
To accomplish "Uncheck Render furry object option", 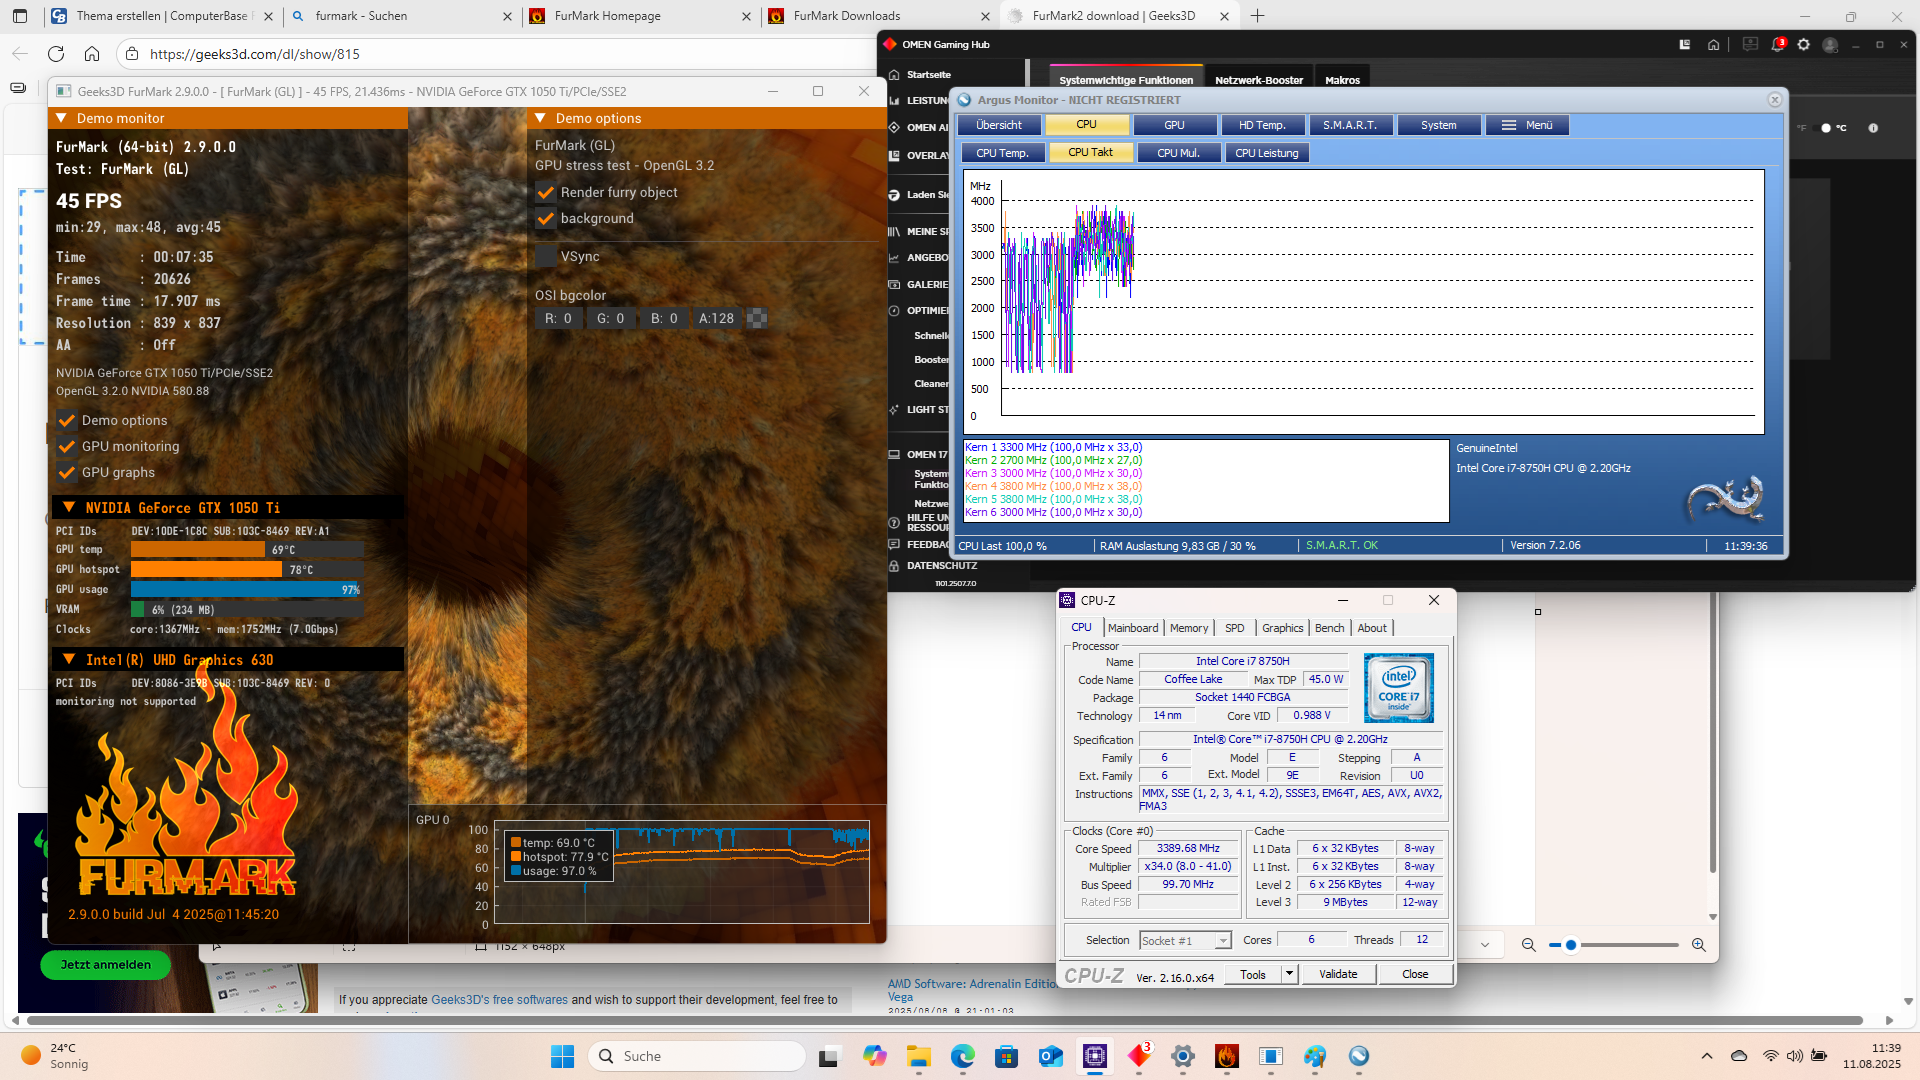I will click(546, 192).
